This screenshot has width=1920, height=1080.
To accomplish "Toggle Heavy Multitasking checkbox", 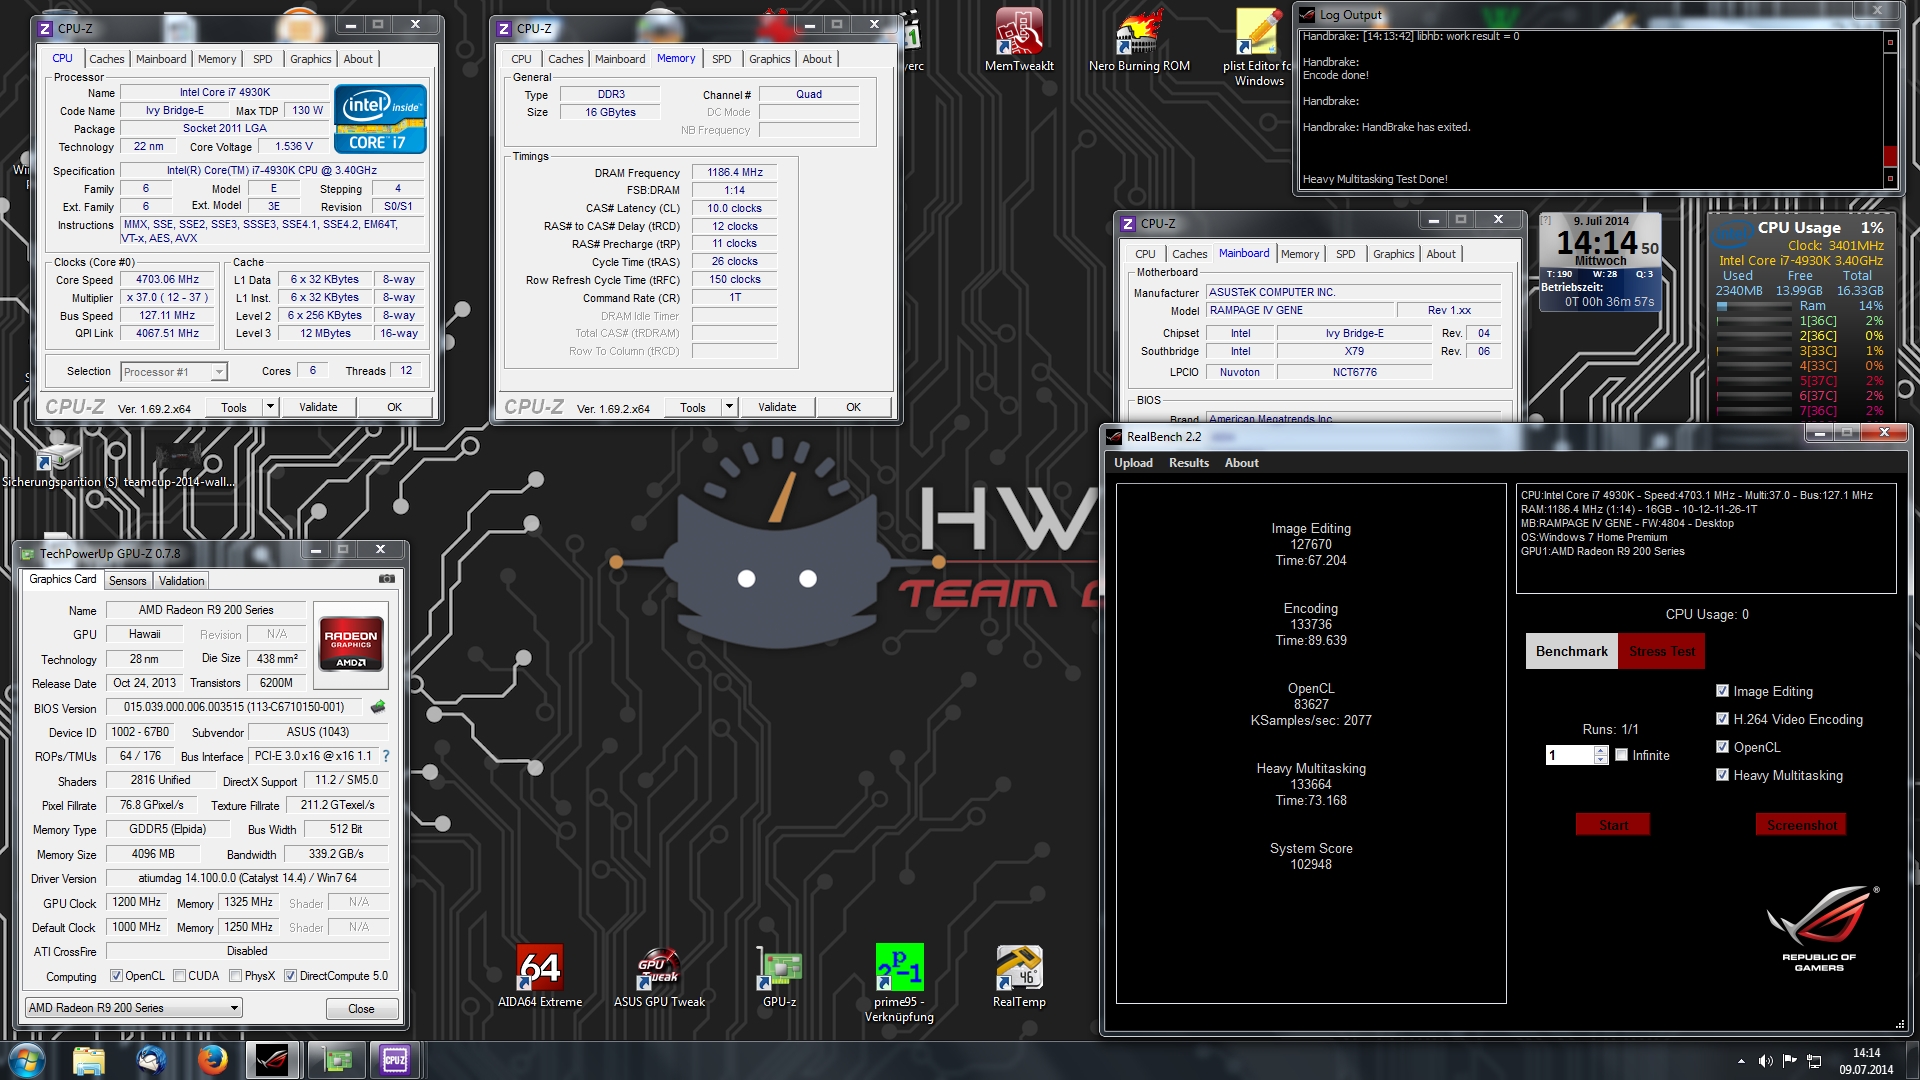I will click(1722, 775).
